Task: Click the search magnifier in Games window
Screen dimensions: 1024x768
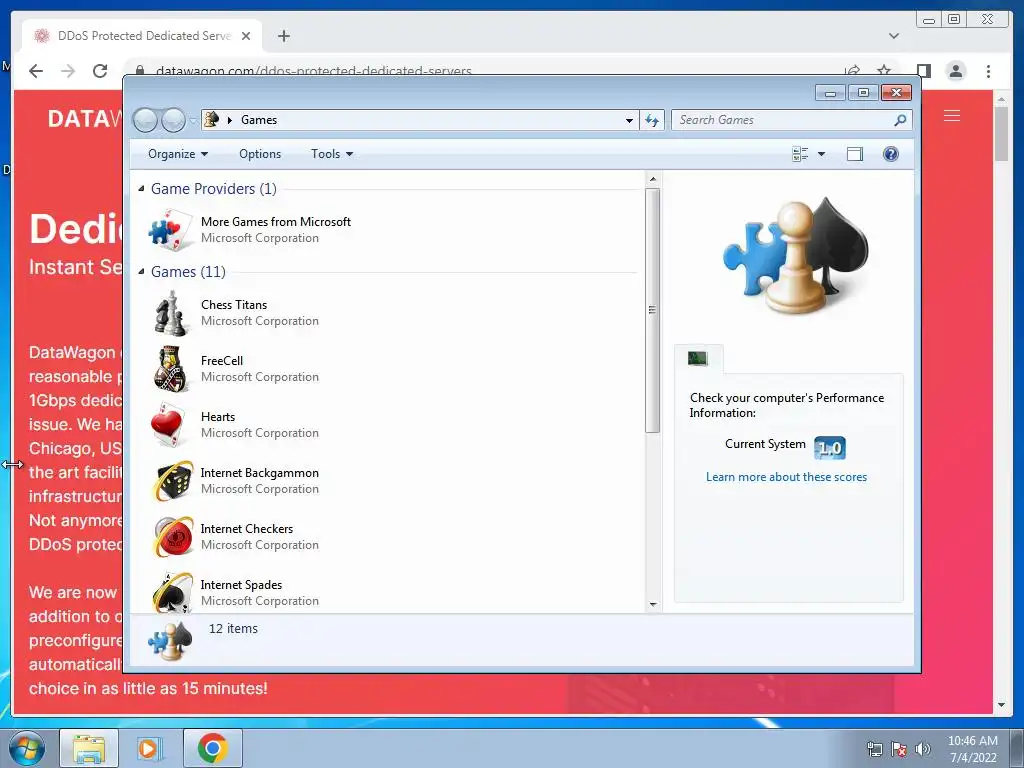Action: pos(900,120)
